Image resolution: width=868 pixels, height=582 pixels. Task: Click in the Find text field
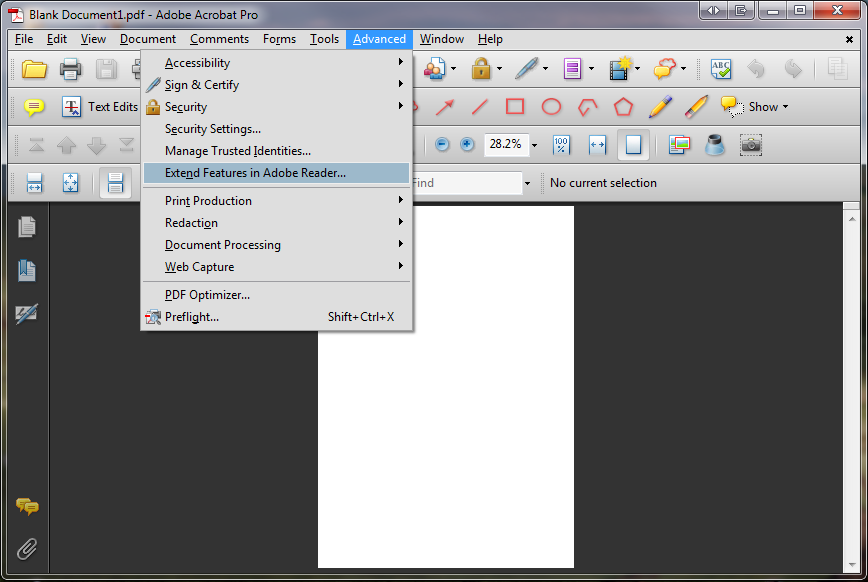[466, 183]
